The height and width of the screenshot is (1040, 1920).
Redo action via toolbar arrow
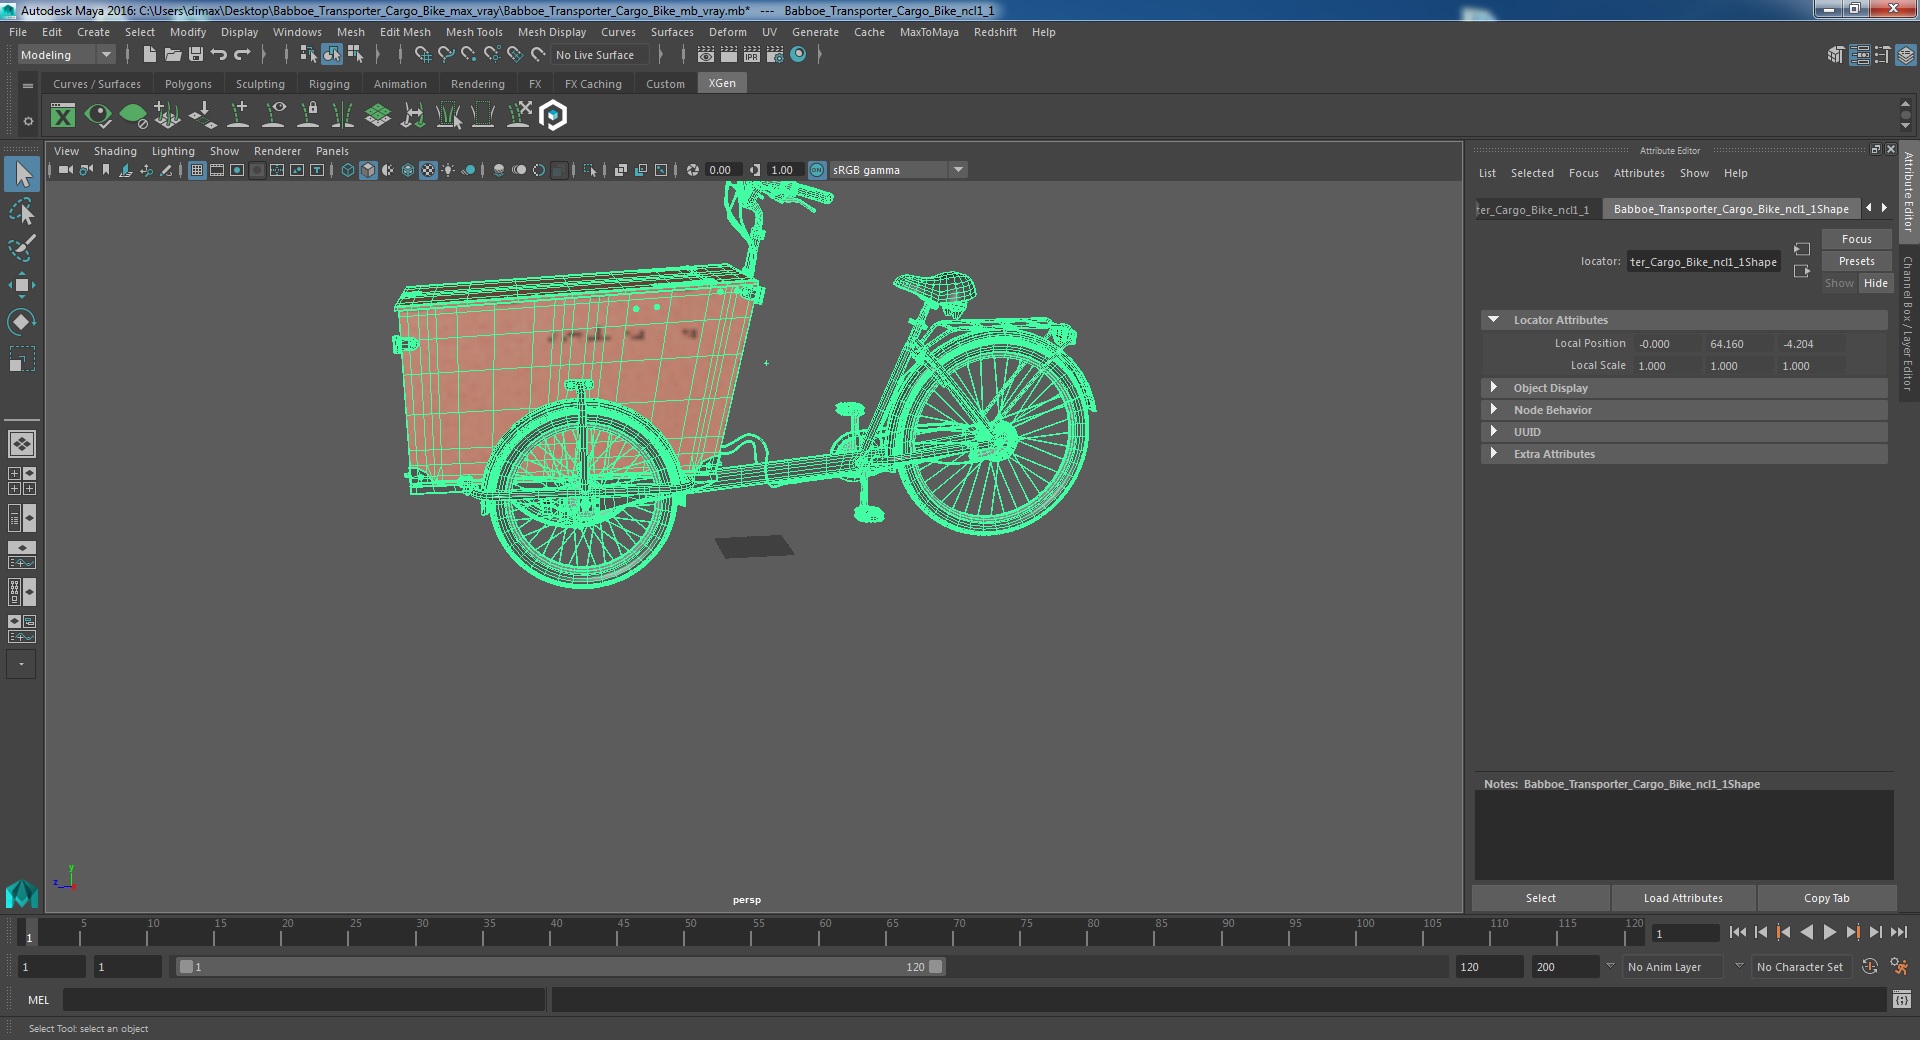click(242, 55)
